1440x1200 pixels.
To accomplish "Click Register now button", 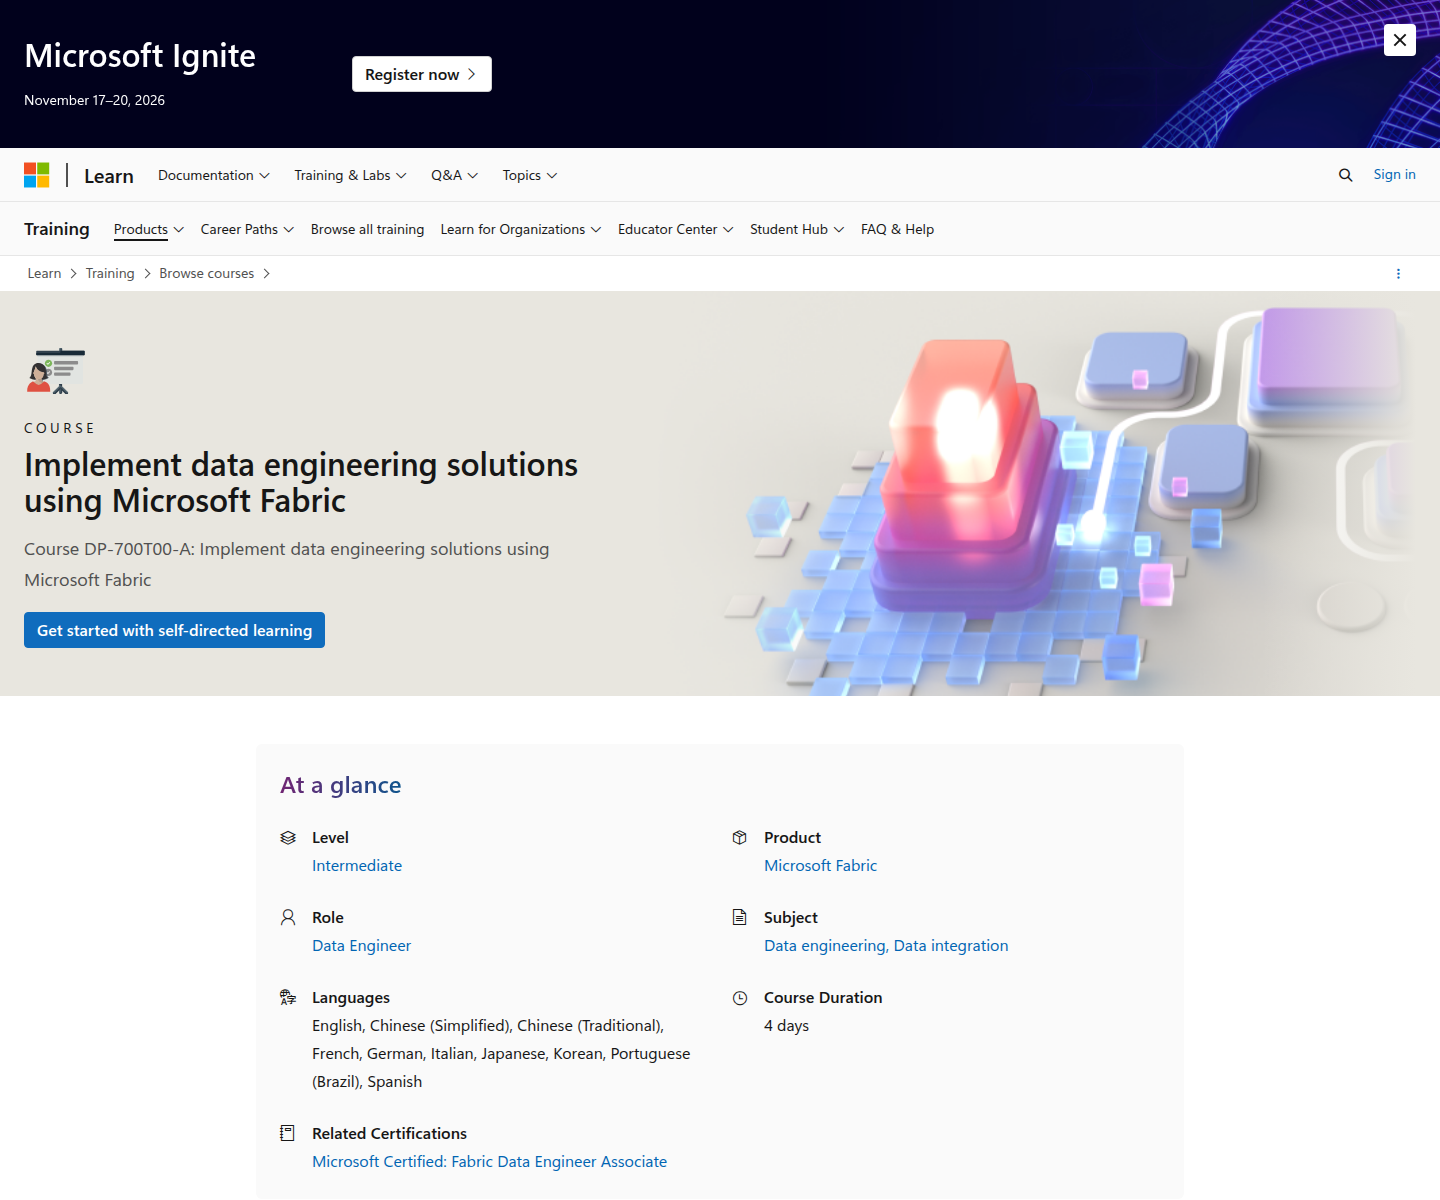I will click(422, 74).
